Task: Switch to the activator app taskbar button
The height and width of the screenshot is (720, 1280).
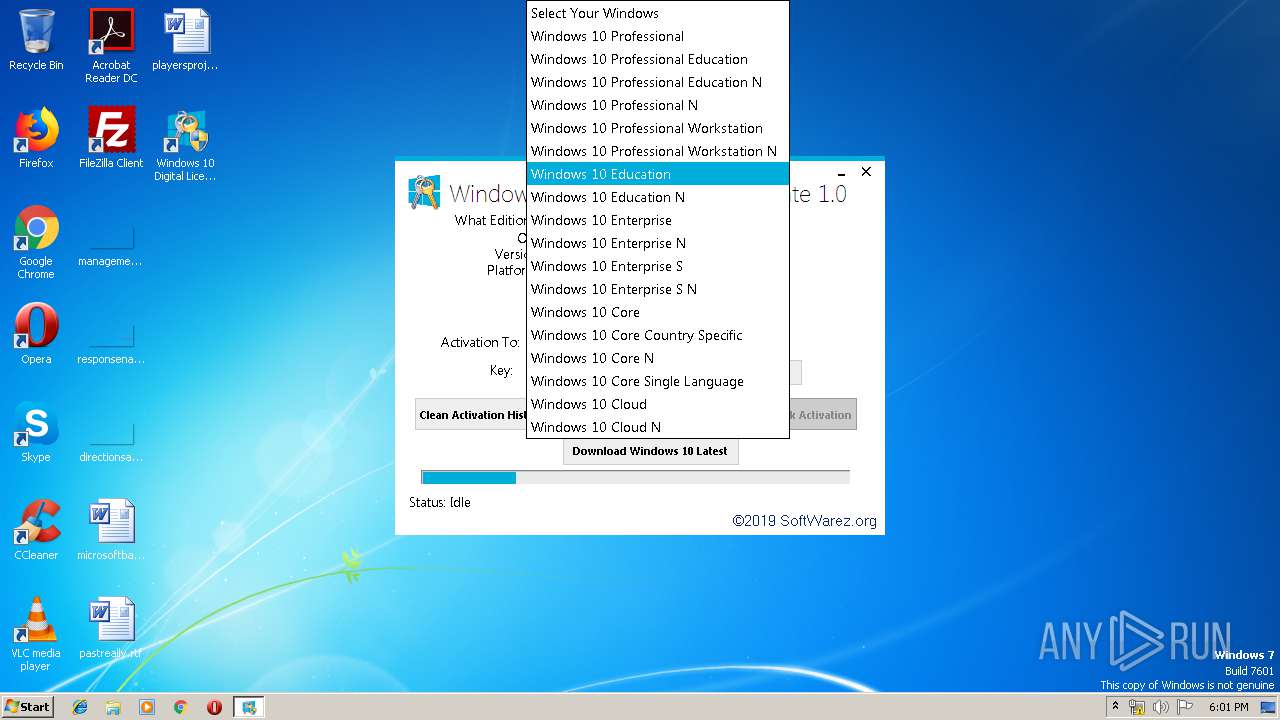Action: coord(249,707)
